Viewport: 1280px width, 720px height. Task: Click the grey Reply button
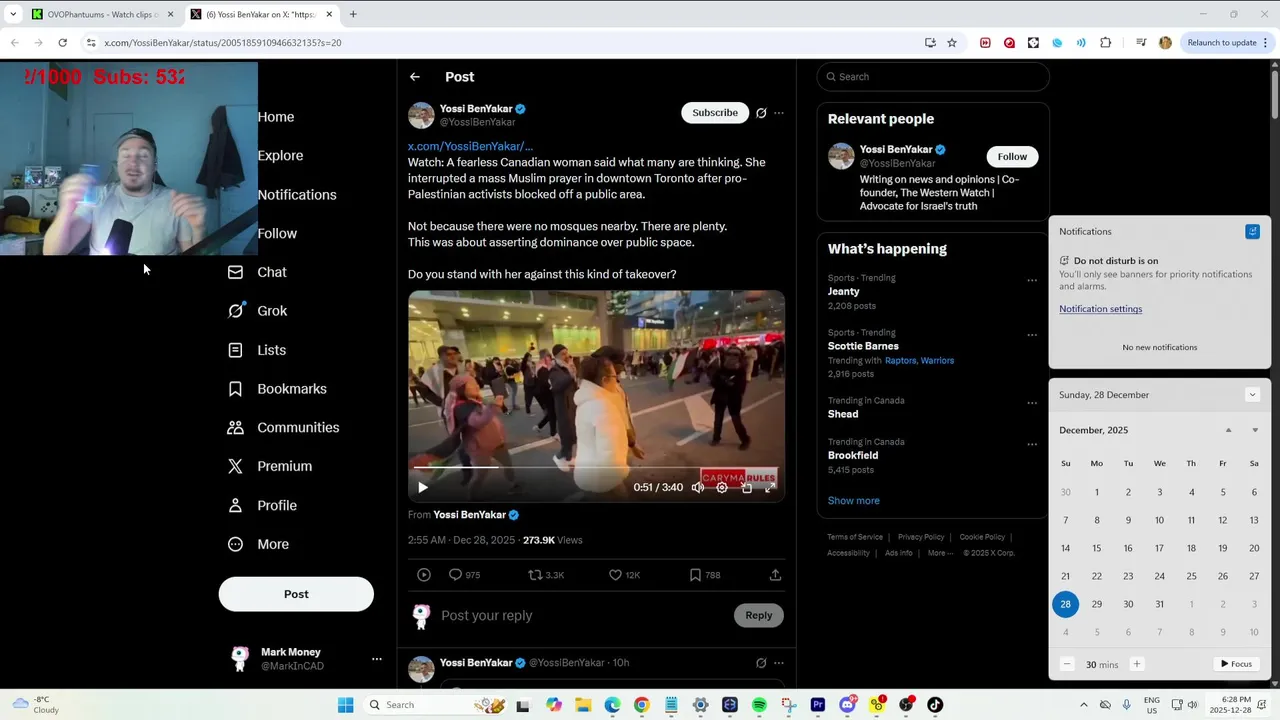(x=759, y=616)
